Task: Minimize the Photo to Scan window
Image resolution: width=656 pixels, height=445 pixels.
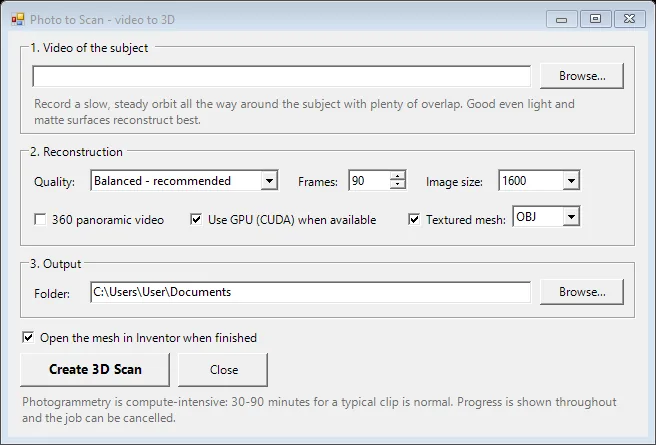Action: coord(561,19)
